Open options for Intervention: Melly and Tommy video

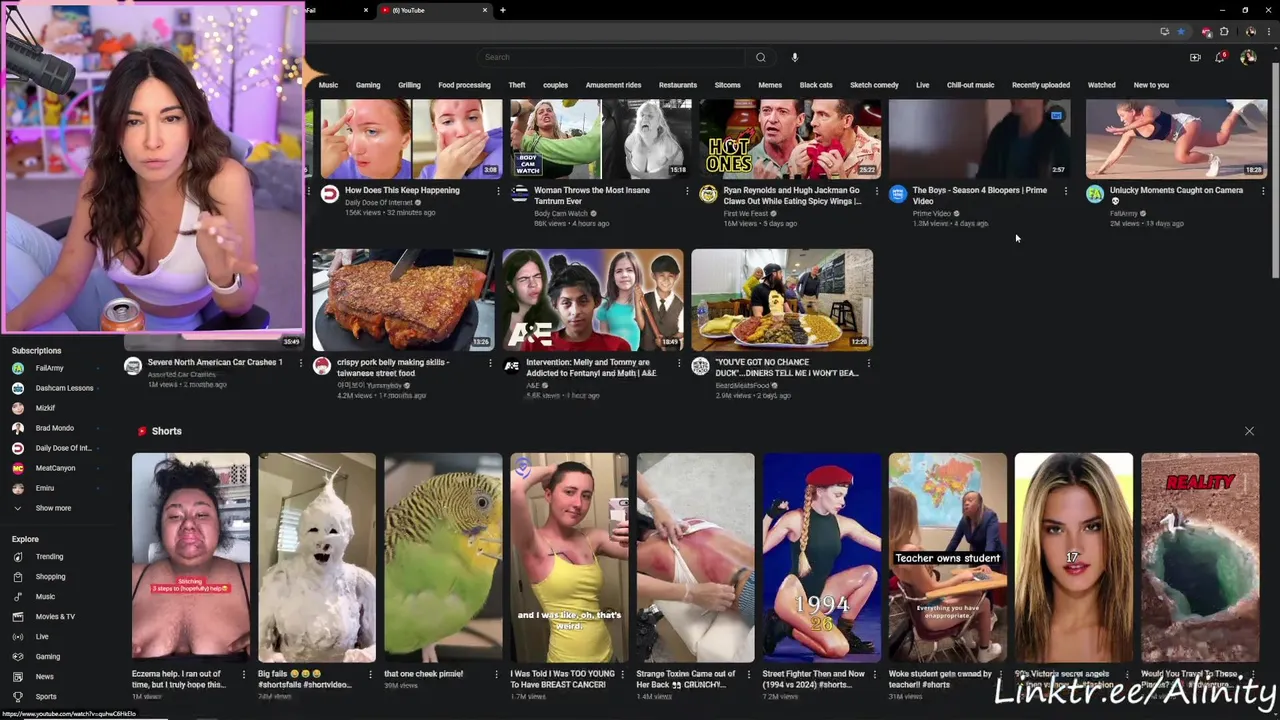click(679, 363)
